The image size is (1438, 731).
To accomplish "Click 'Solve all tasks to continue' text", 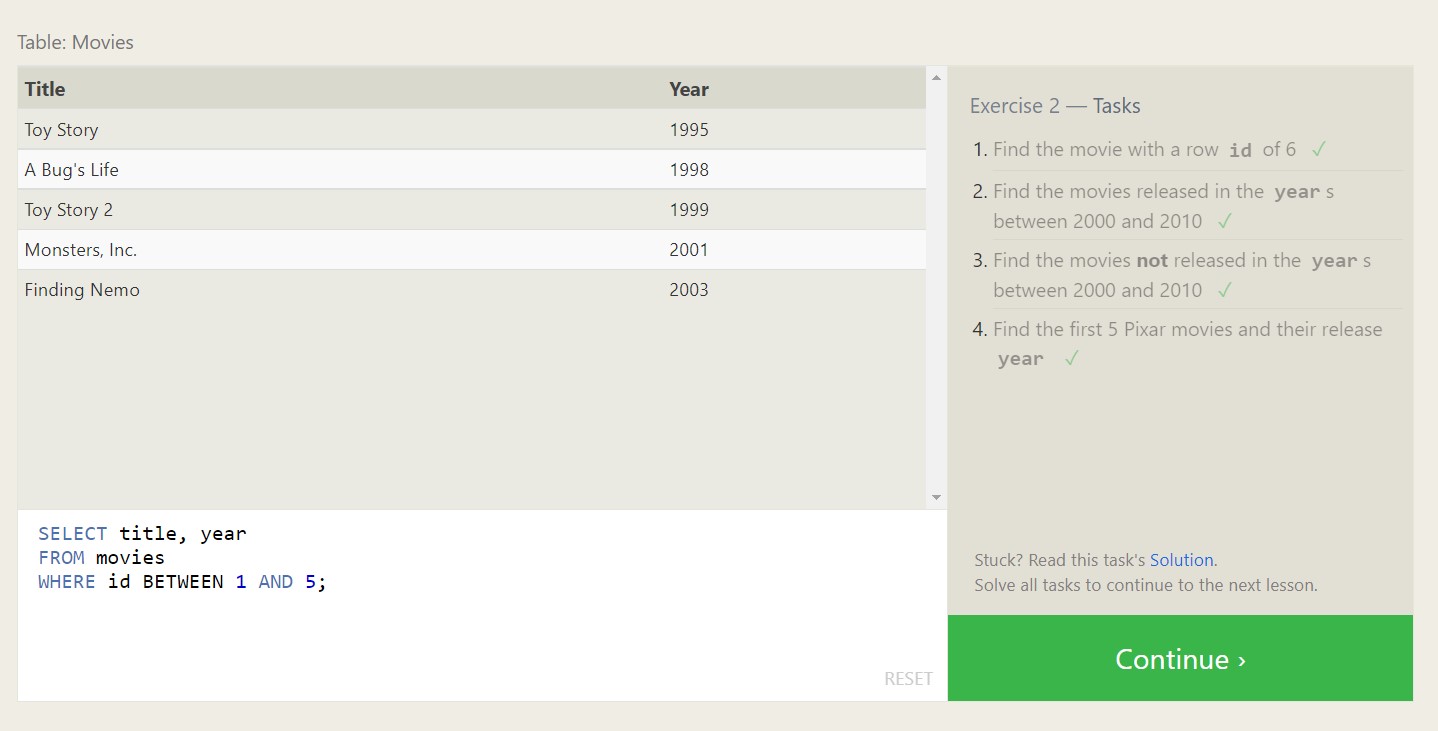I will [x=1146, y=585].
